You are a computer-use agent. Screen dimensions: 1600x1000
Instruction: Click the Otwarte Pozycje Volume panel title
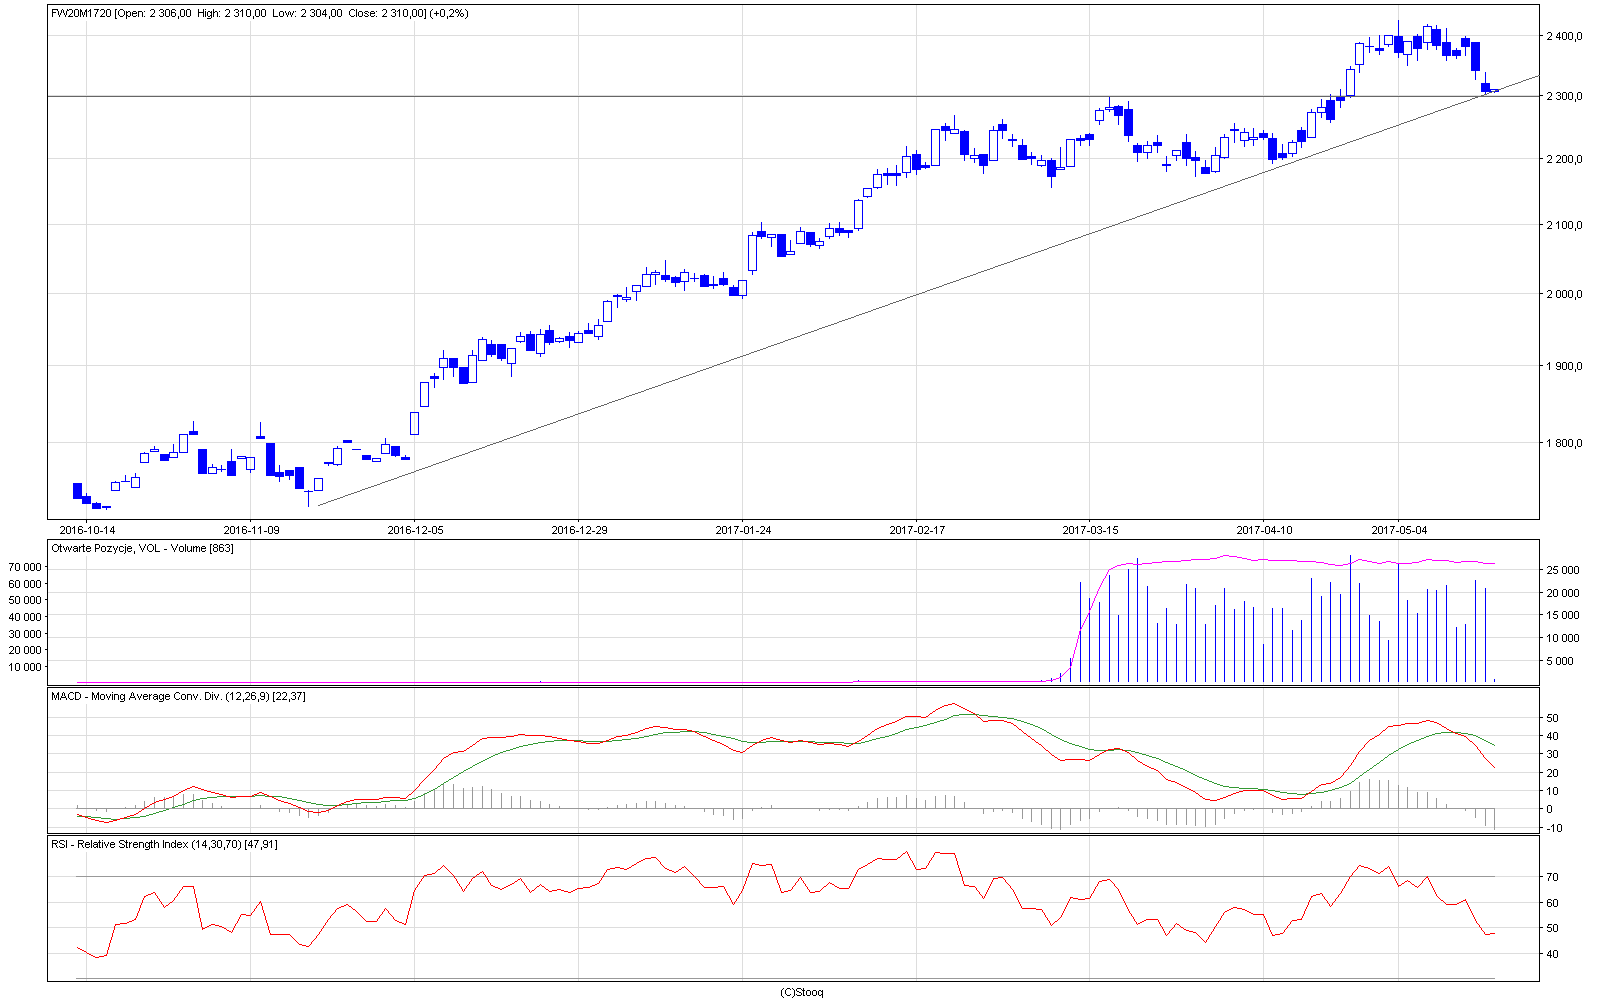pos(142,548)
